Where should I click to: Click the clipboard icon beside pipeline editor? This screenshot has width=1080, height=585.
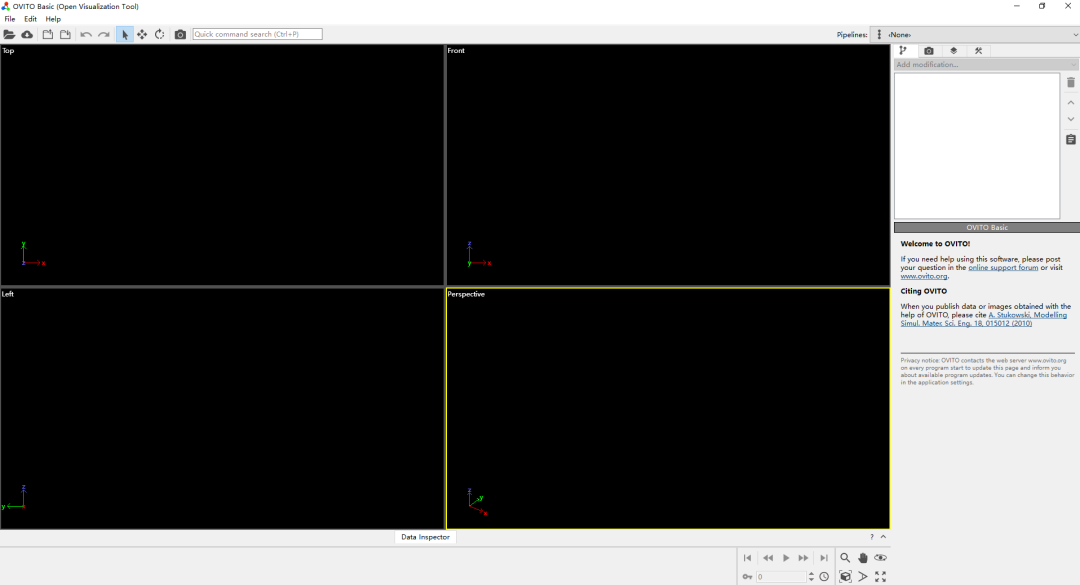(1070, 139)
